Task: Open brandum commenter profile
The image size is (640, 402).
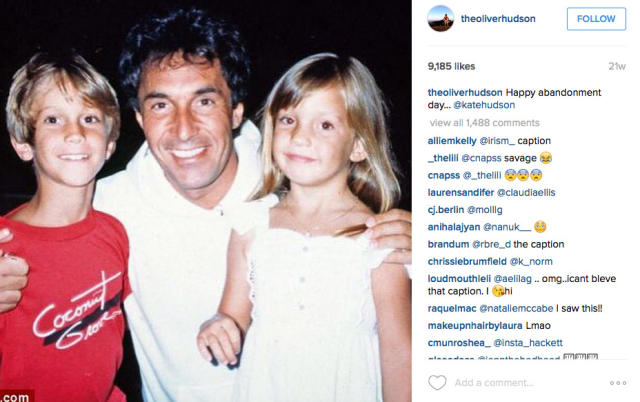Action: (x=448, y=244)
